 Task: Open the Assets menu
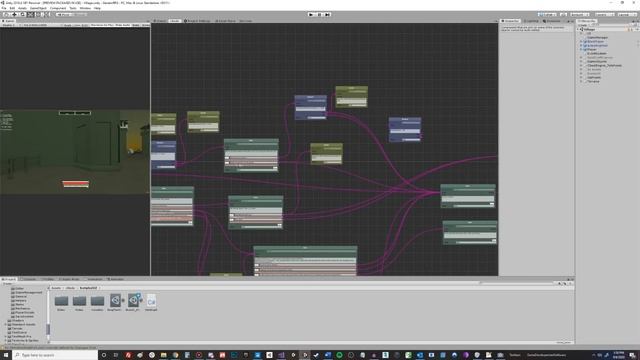click(22, 8)
